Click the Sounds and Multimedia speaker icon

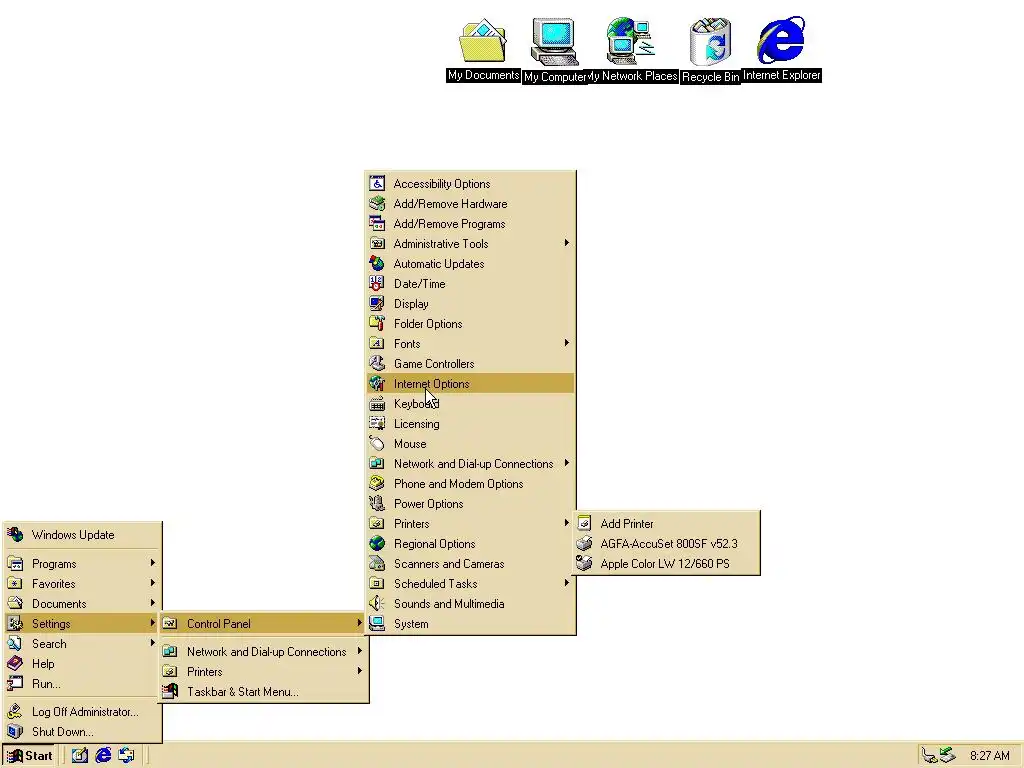pyautogui.click(x=377, y=603)
